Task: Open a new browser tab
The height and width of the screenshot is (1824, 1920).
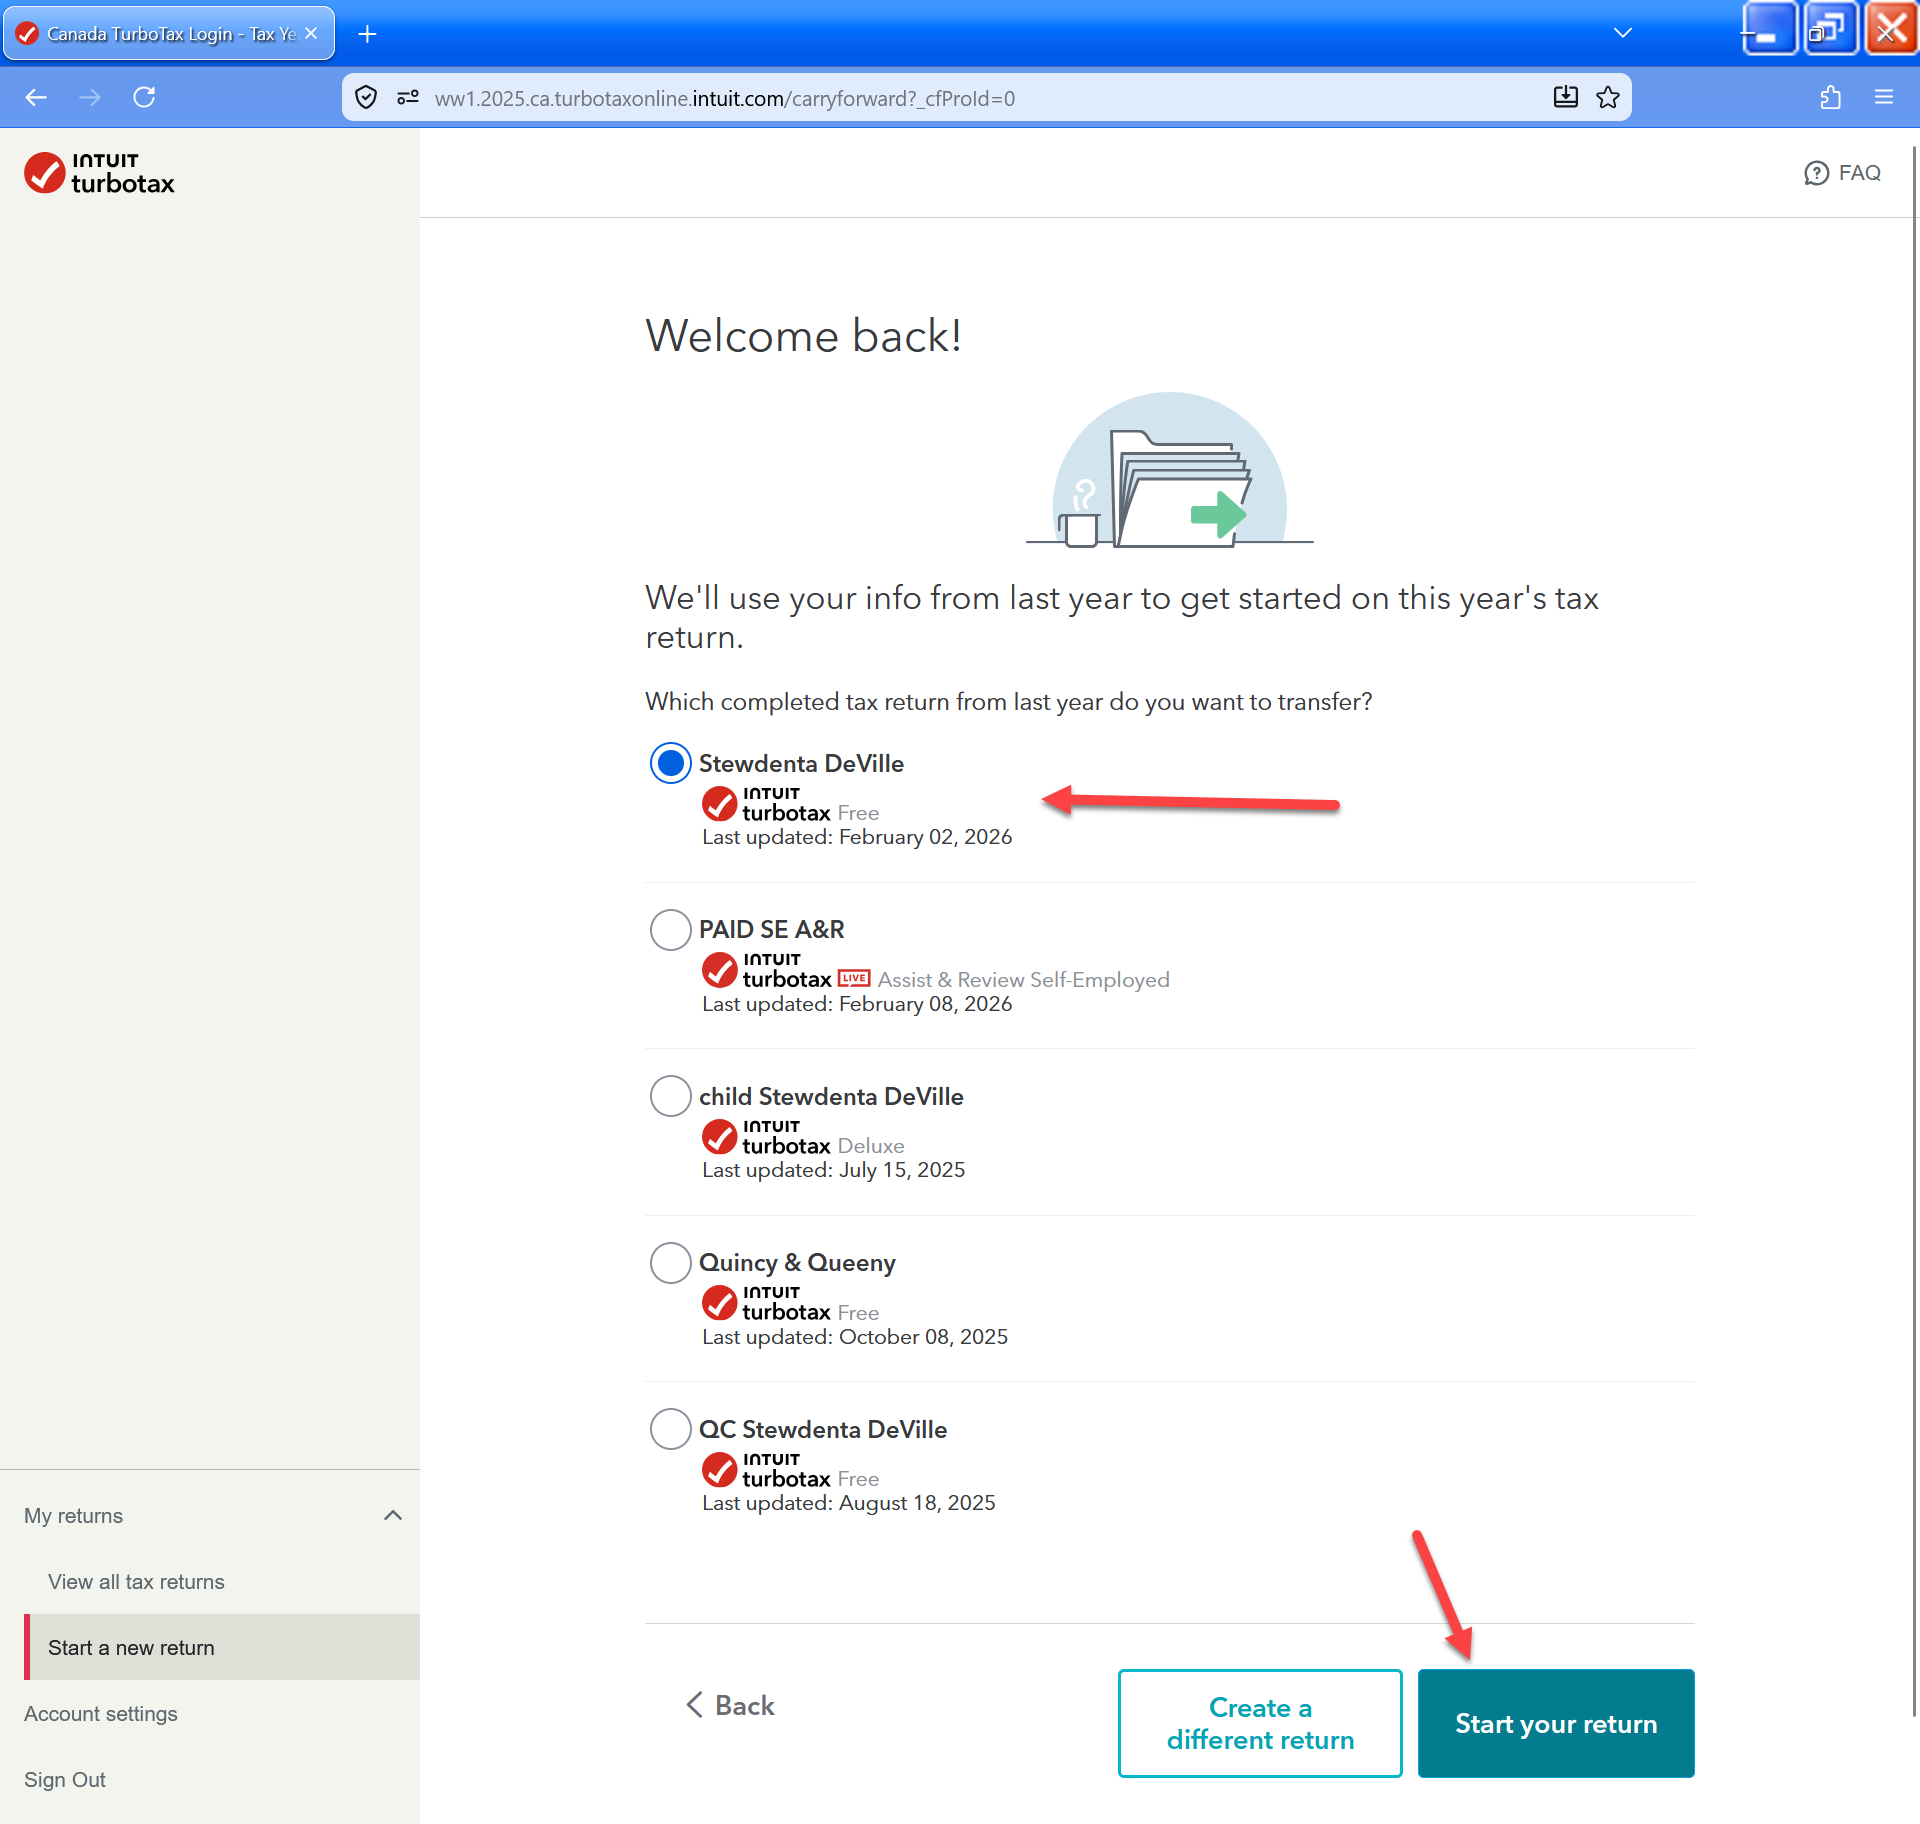Action: (367, 34)
